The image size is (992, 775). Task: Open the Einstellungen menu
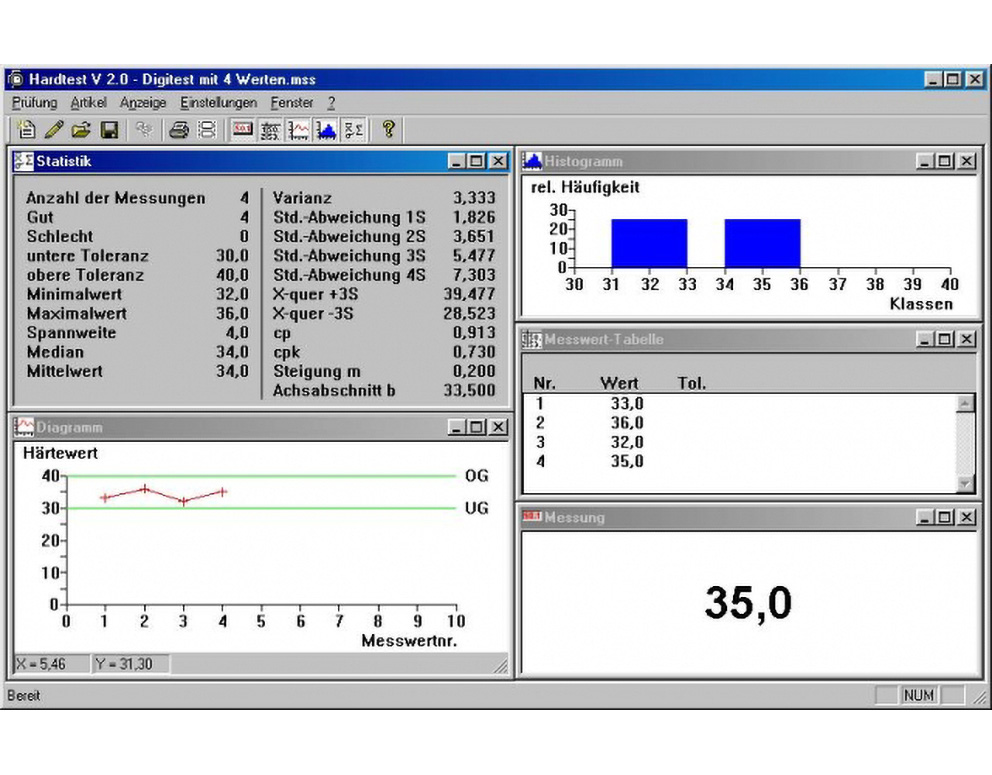tap(218, 102)
